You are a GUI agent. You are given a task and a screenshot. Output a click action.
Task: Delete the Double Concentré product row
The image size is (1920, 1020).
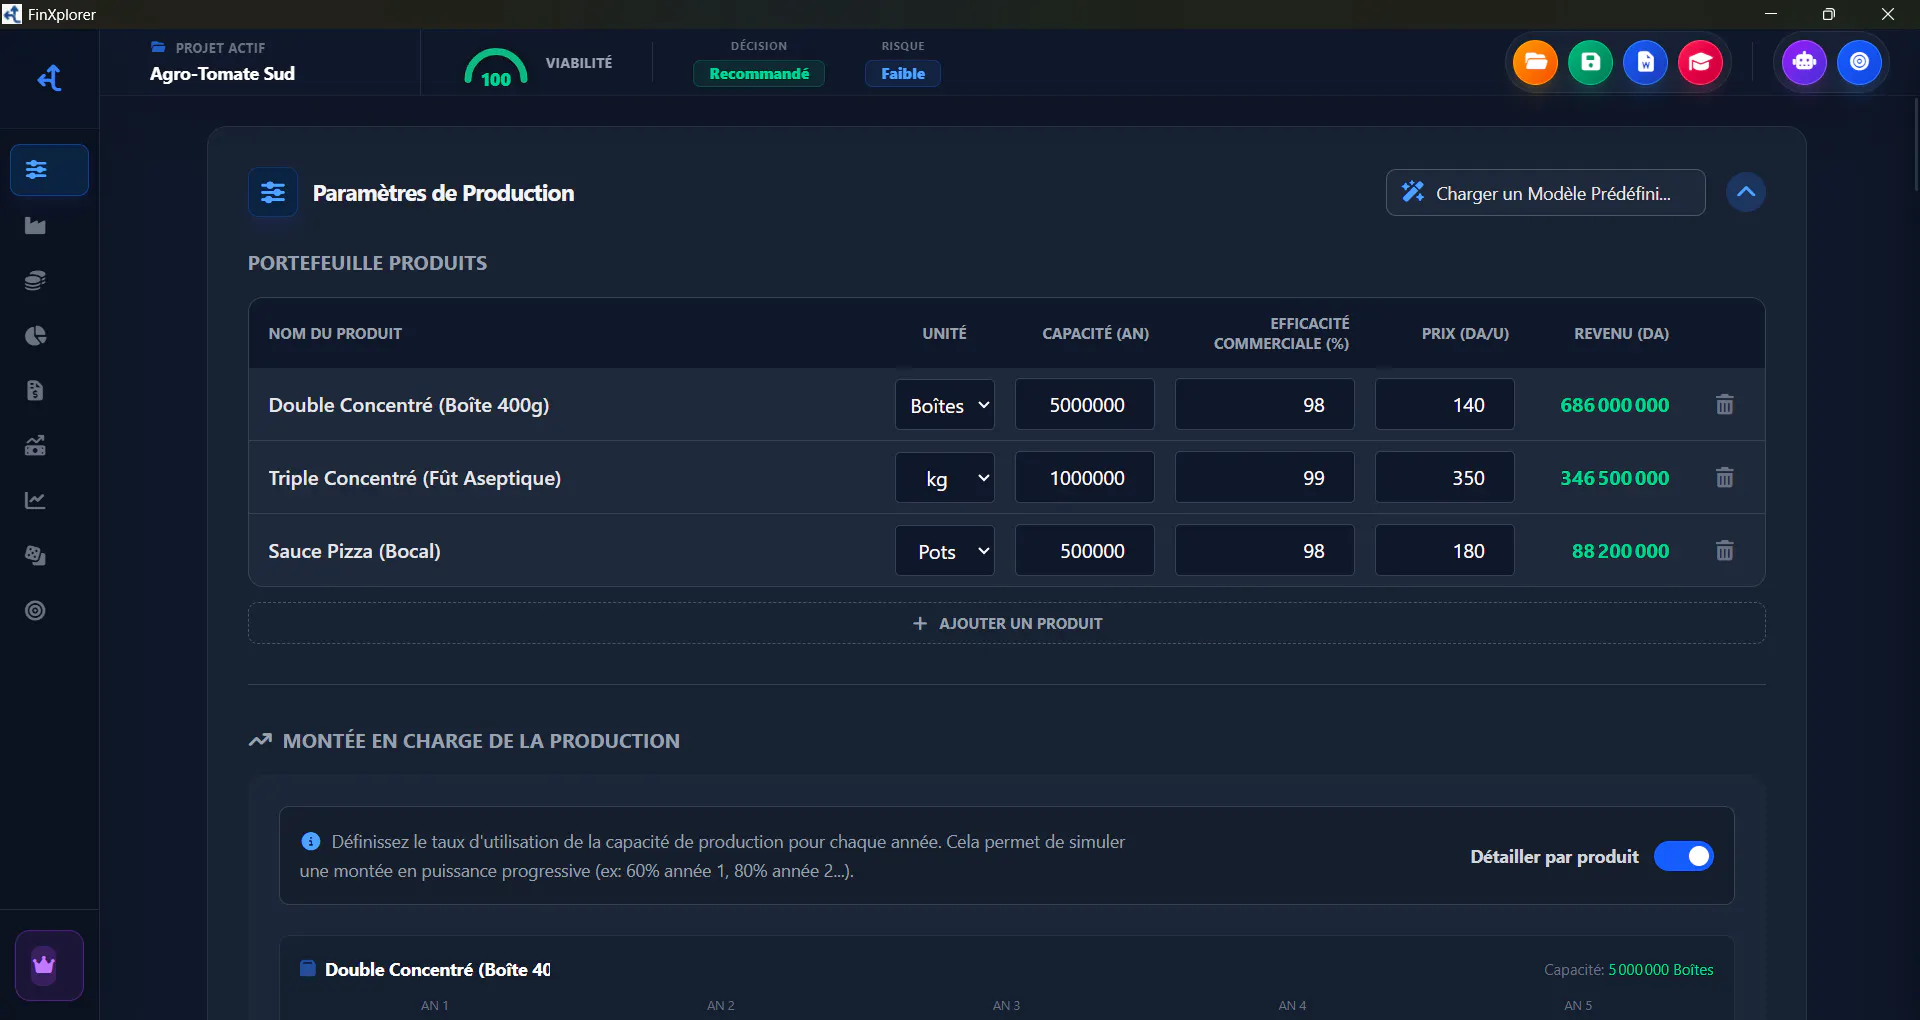pyautogui.click(x=1725, y=405)
